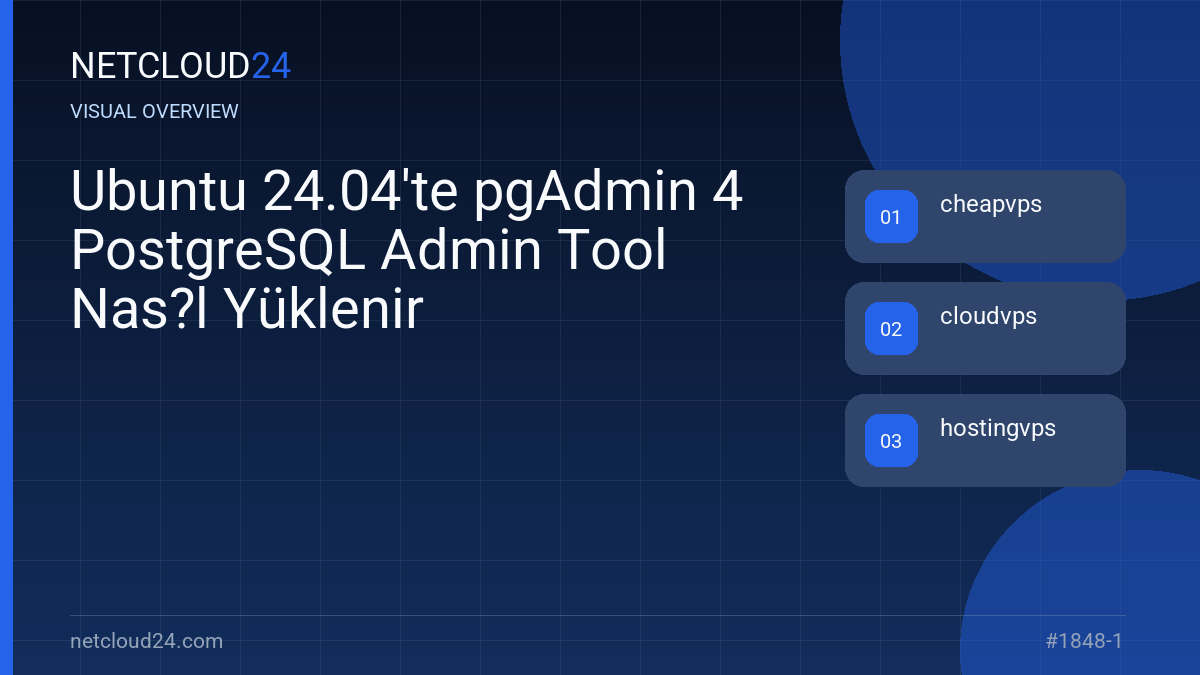Screen dimensions: 1200x675
Task: Open the cloudvps card
Action: 985,328
